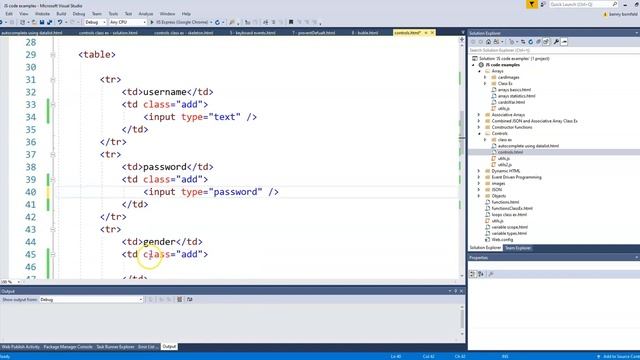Image resolution: width=640 pixels, height=360 pixels.
Task: Click the Sync with Active Document icon
Action: coord(522,42)
